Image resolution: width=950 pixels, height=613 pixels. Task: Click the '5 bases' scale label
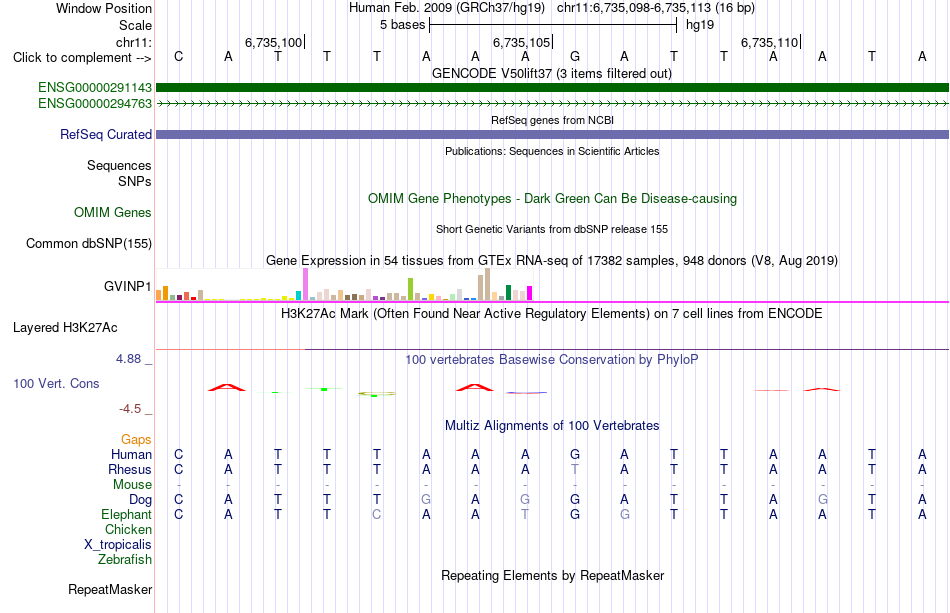pyautogui.click(x=402, y=25)
